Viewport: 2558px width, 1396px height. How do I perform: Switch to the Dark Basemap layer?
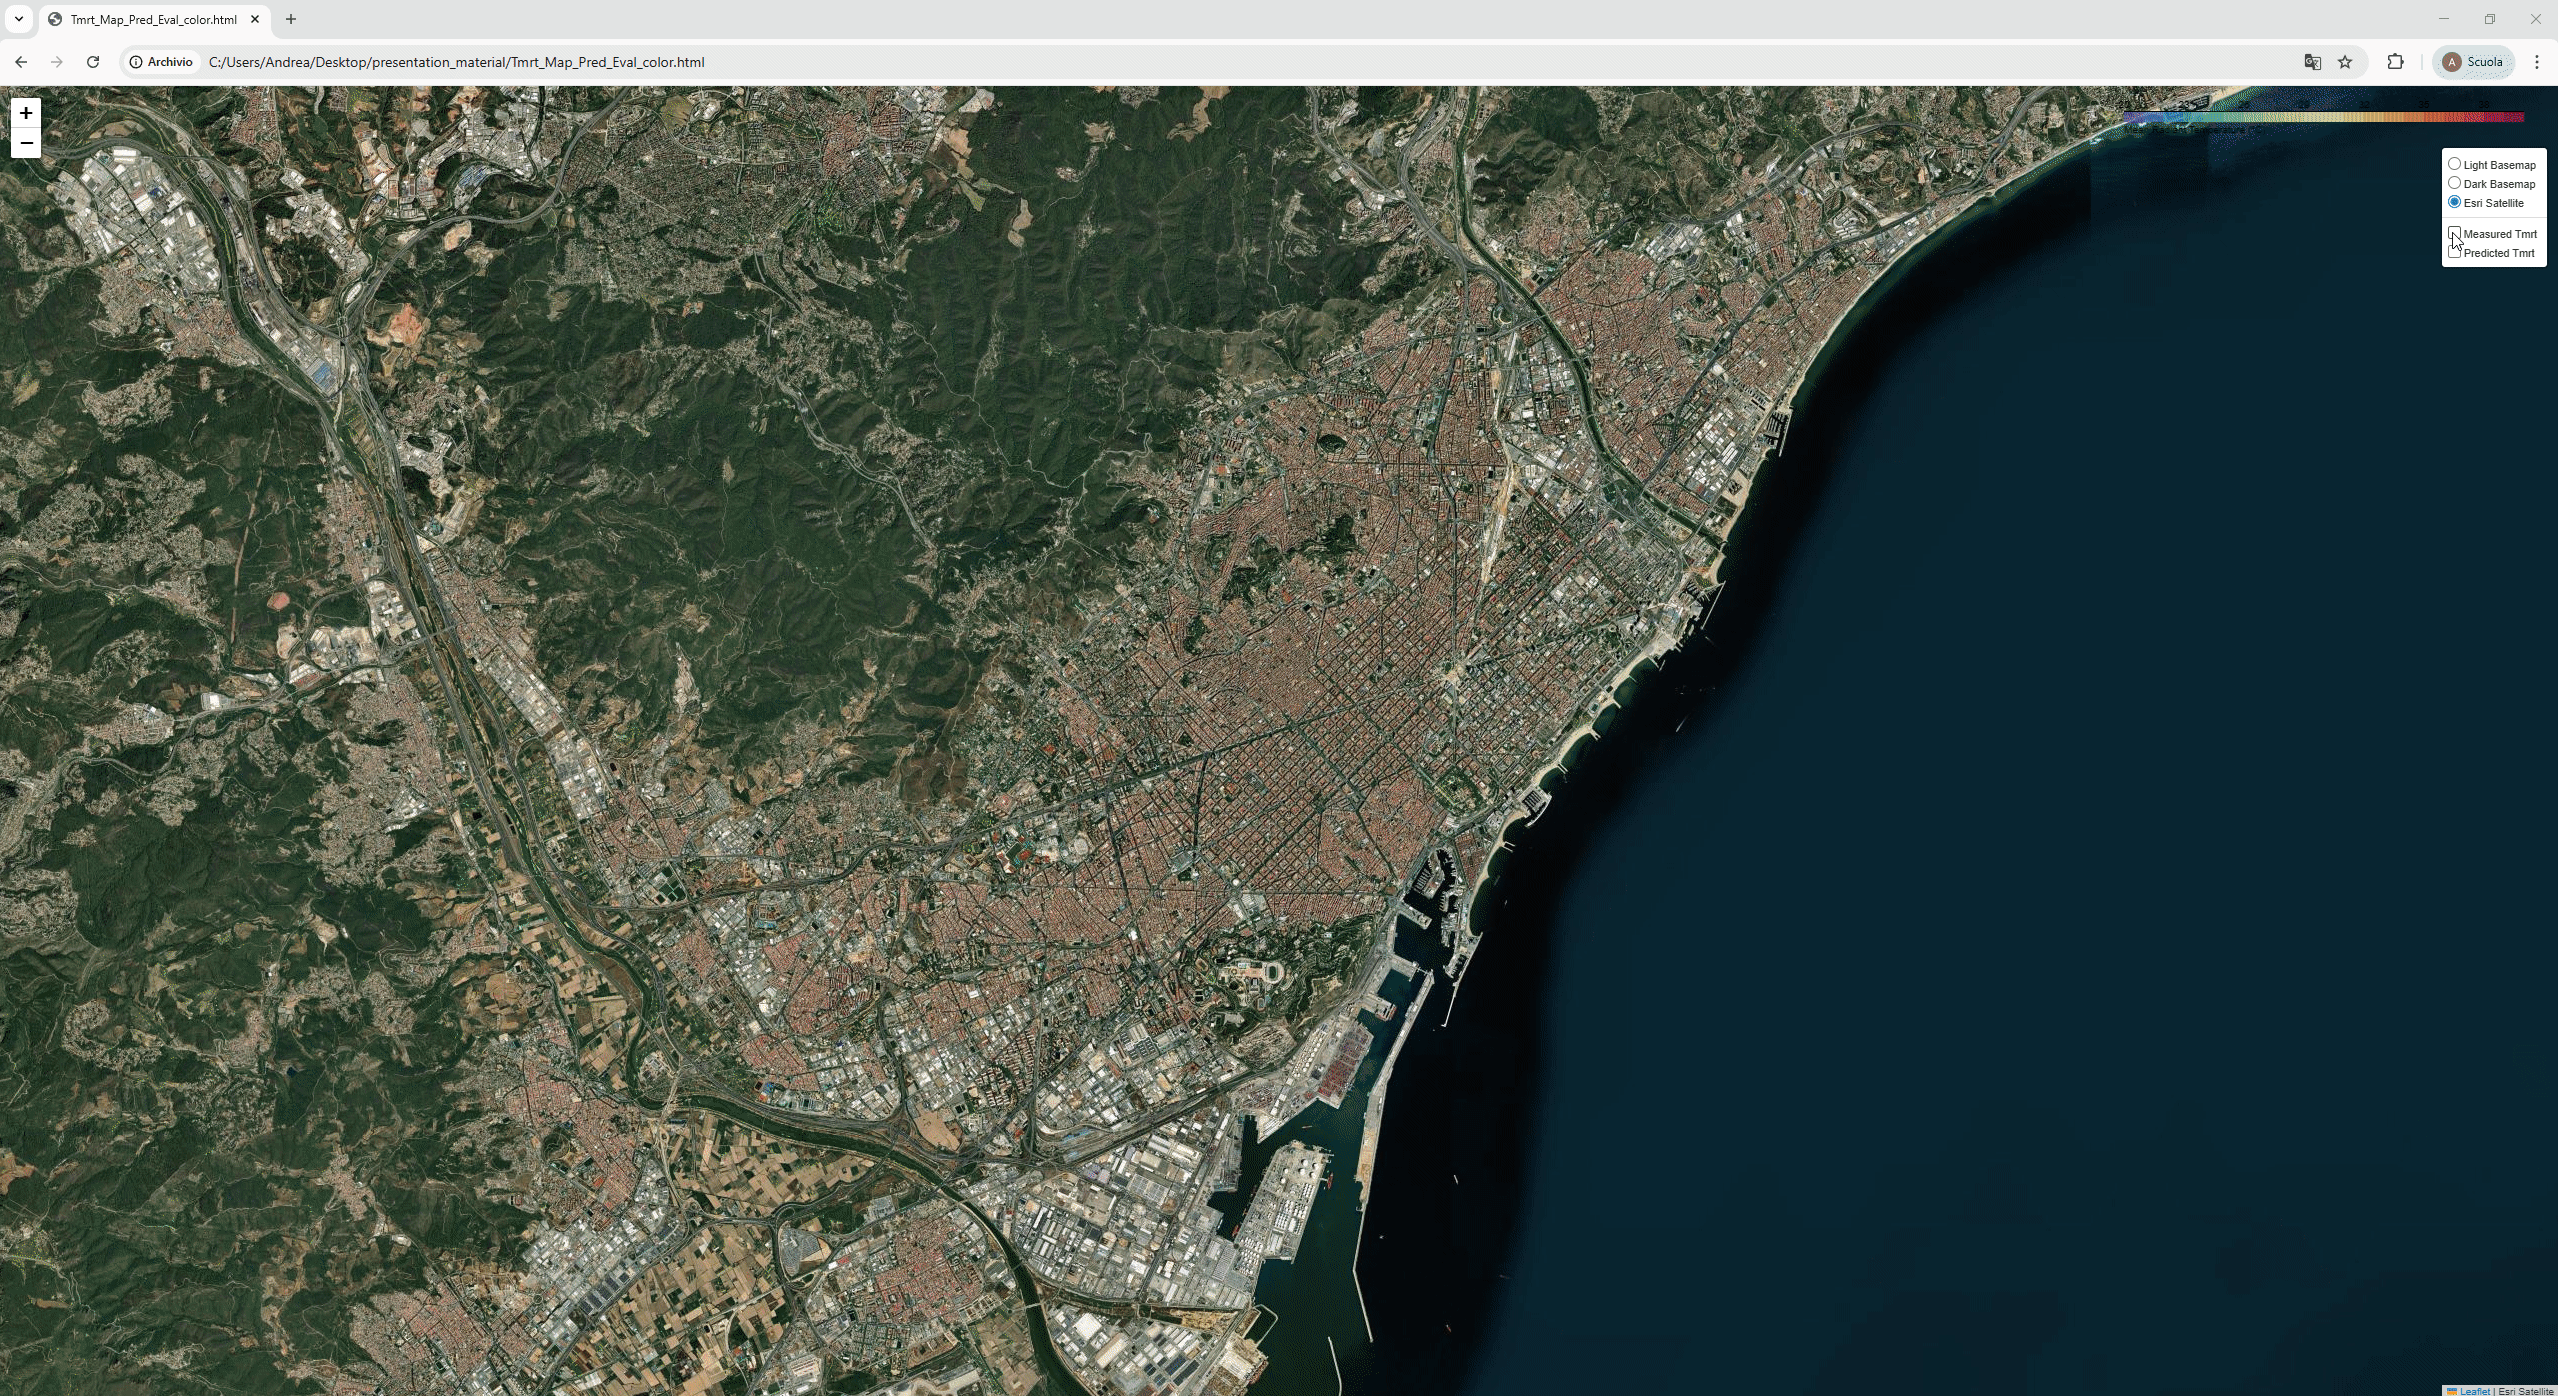pos(2454,183)
